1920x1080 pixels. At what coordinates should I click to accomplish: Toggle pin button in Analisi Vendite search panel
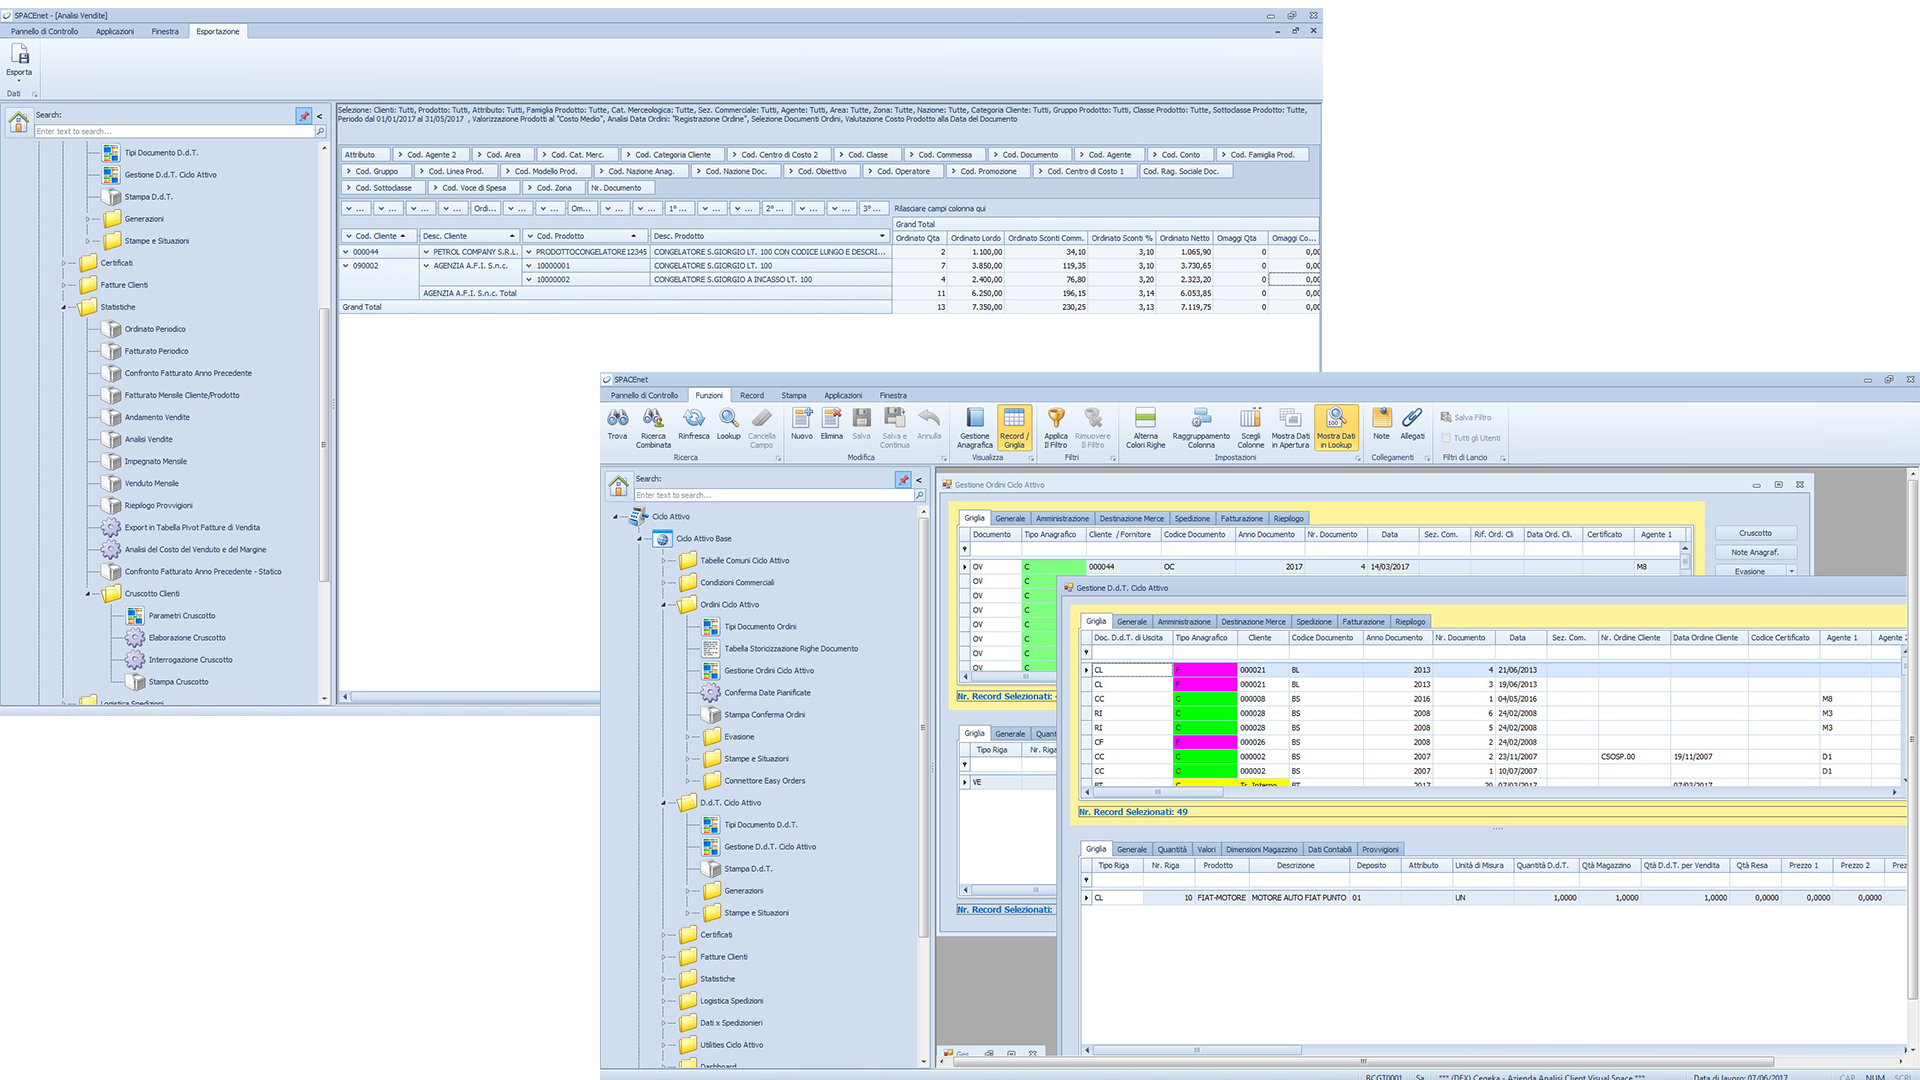point(304,116)
